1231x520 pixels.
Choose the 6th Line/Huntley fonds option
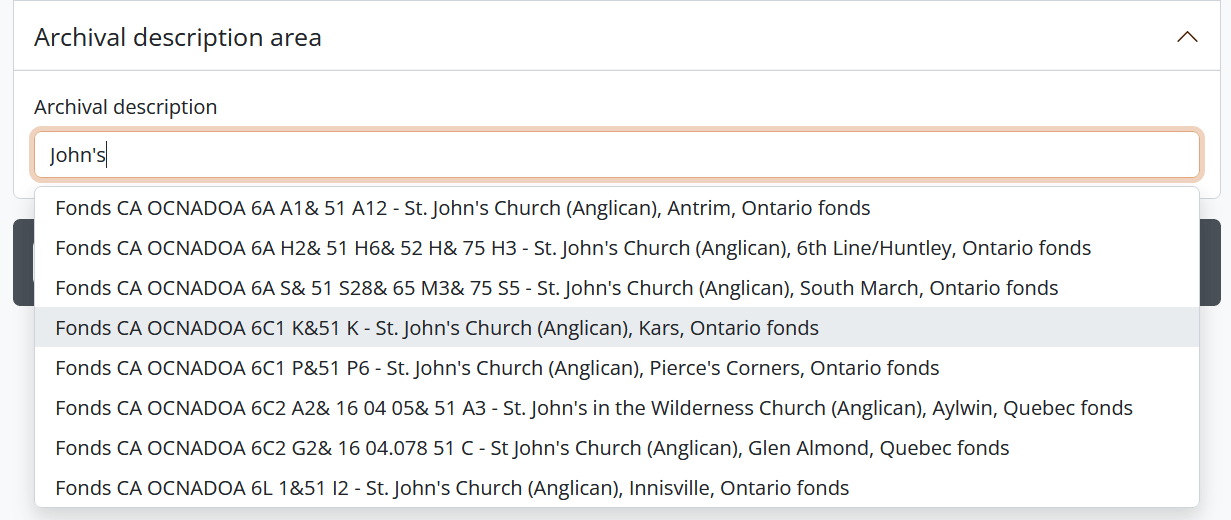pyautogui.click(x=573, y=248)
